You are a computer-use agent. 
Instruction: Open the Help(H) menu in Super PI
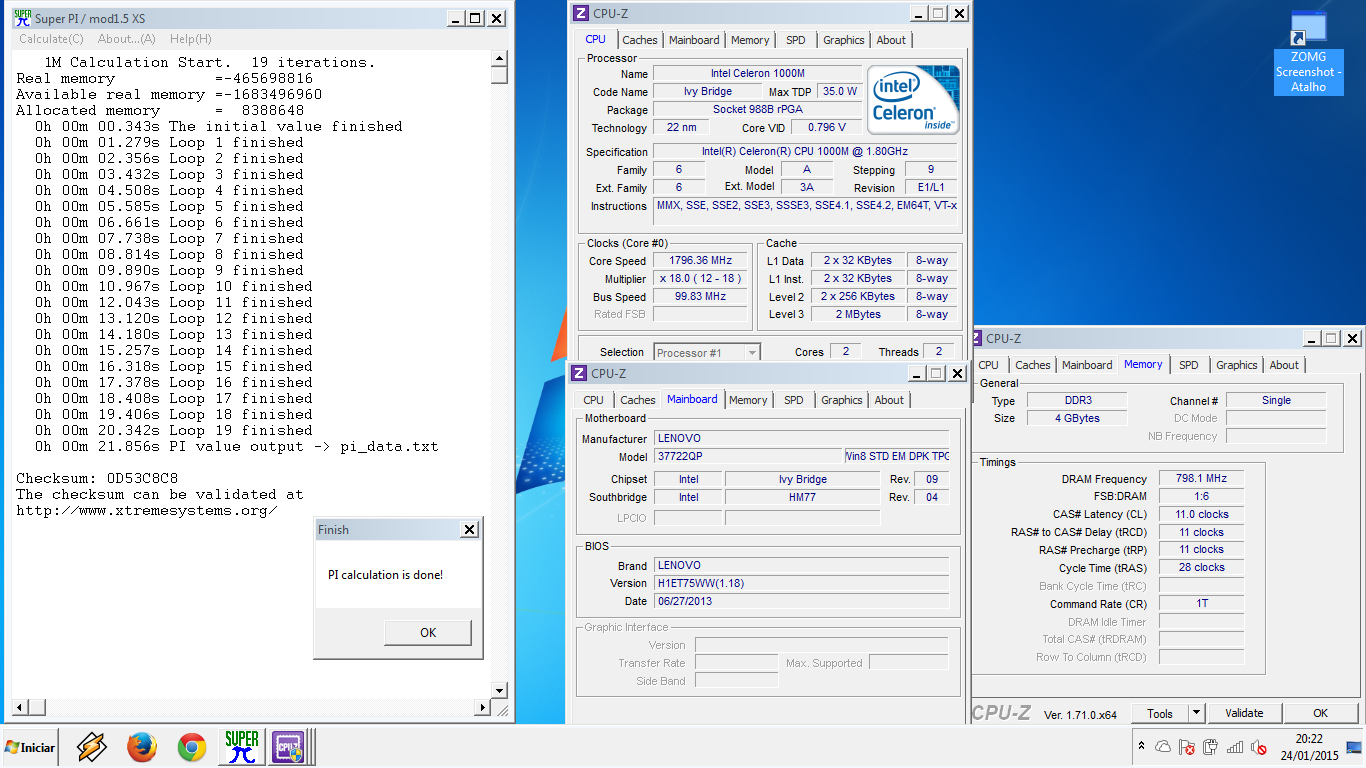click(x=190, y=39)
